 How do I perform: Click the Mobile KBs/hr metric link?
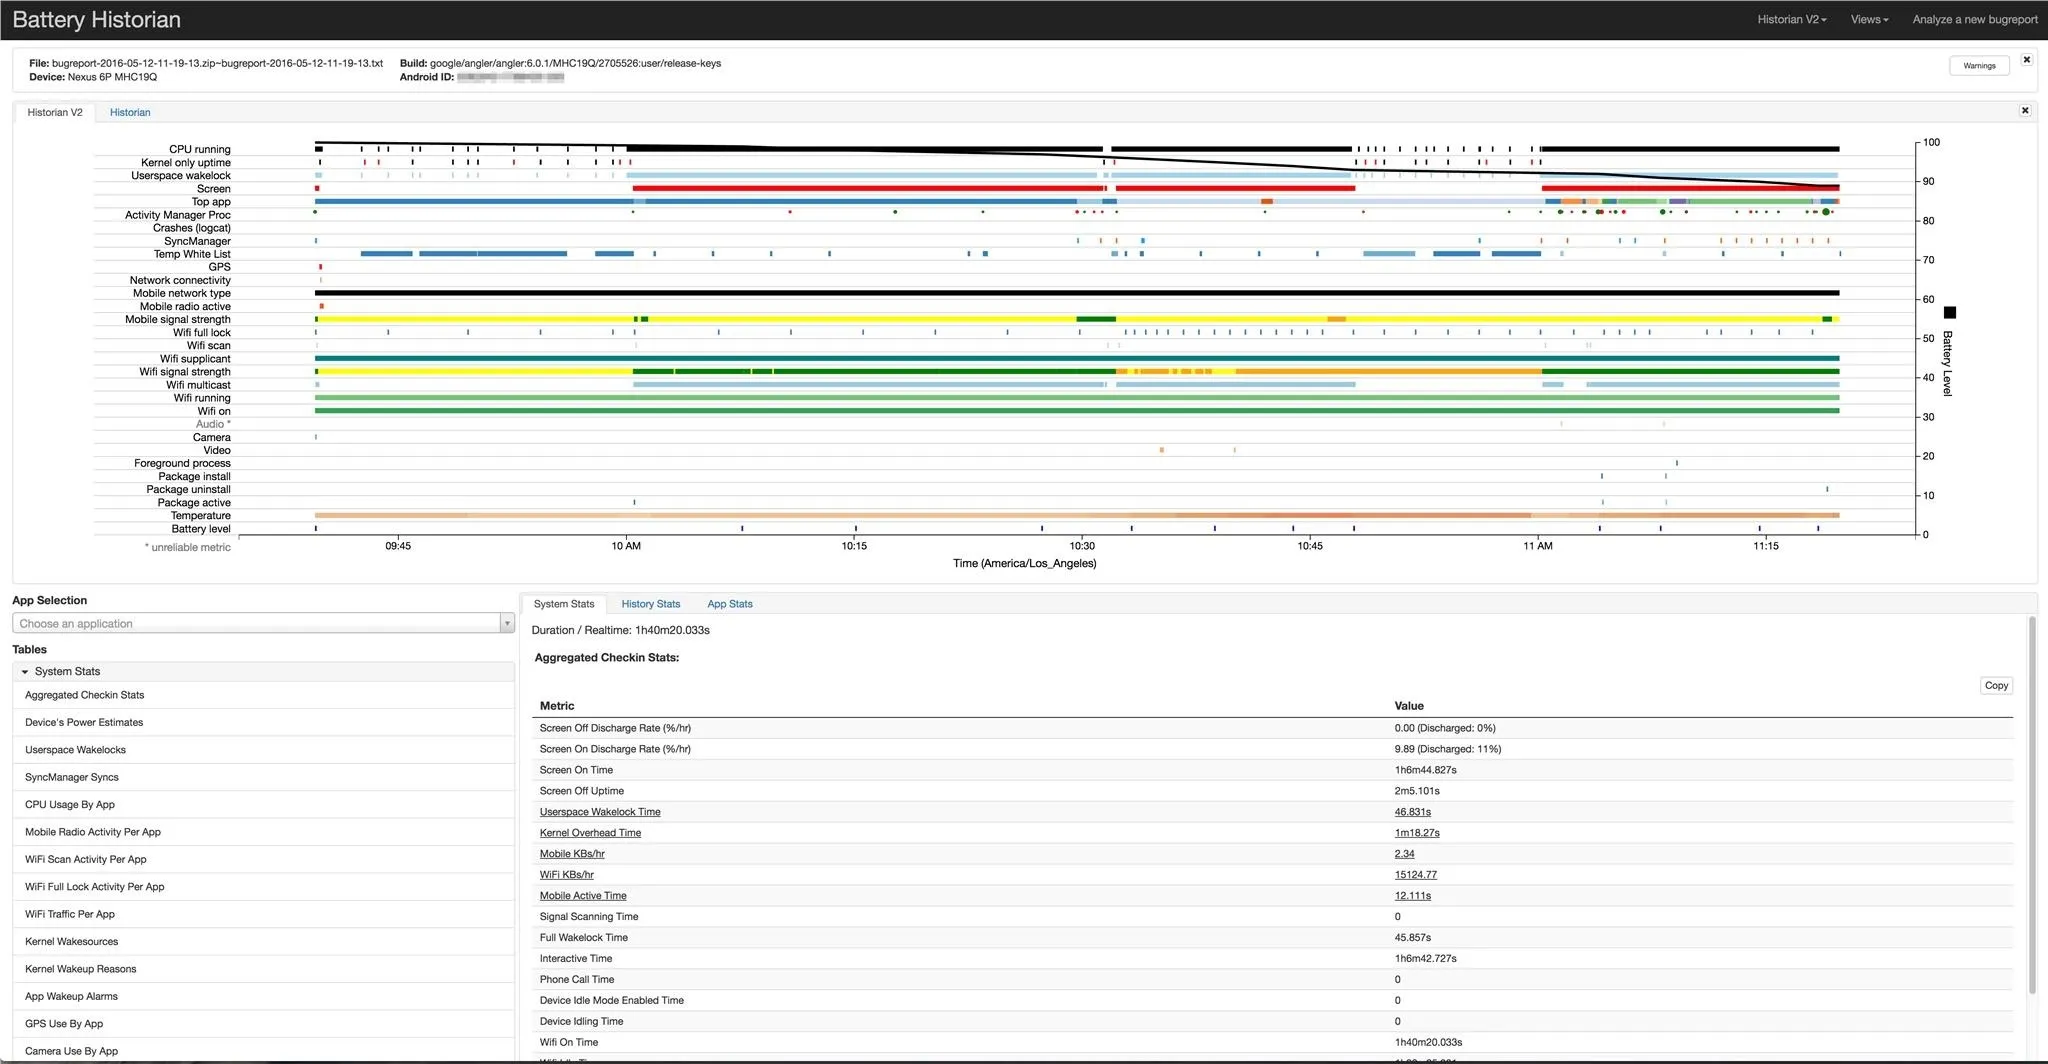[572, 854]
